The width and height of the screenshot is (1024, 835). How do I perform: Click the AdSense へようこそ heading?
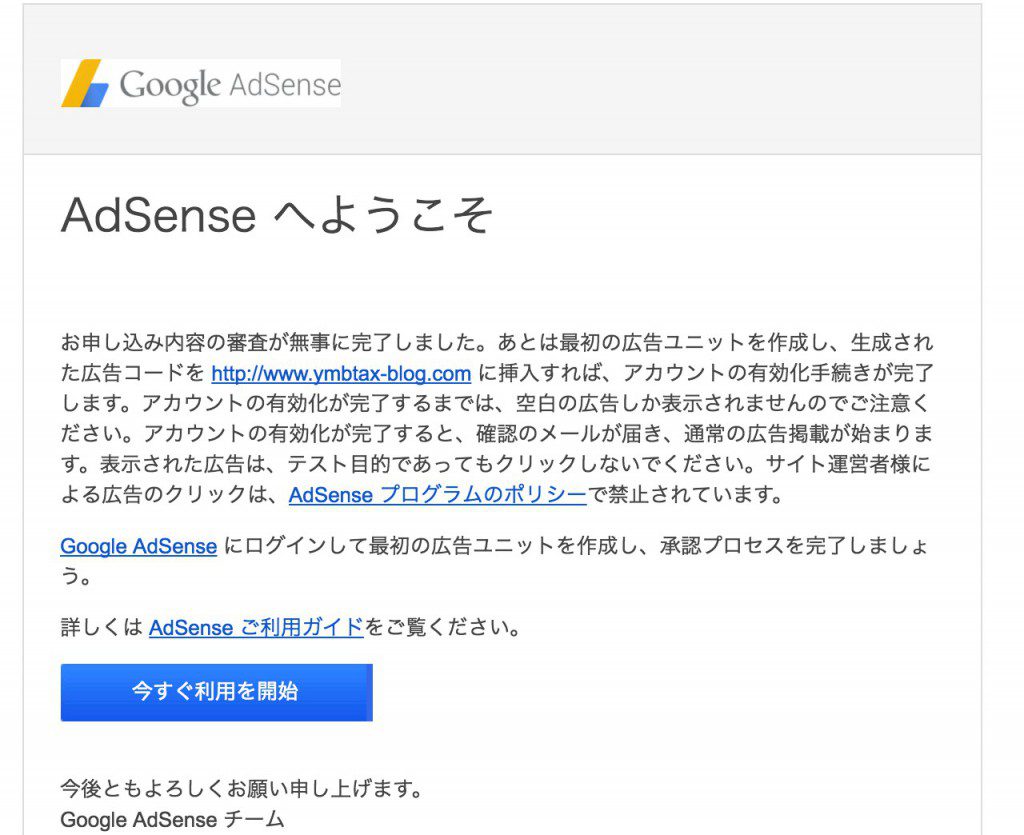point(277,215)
